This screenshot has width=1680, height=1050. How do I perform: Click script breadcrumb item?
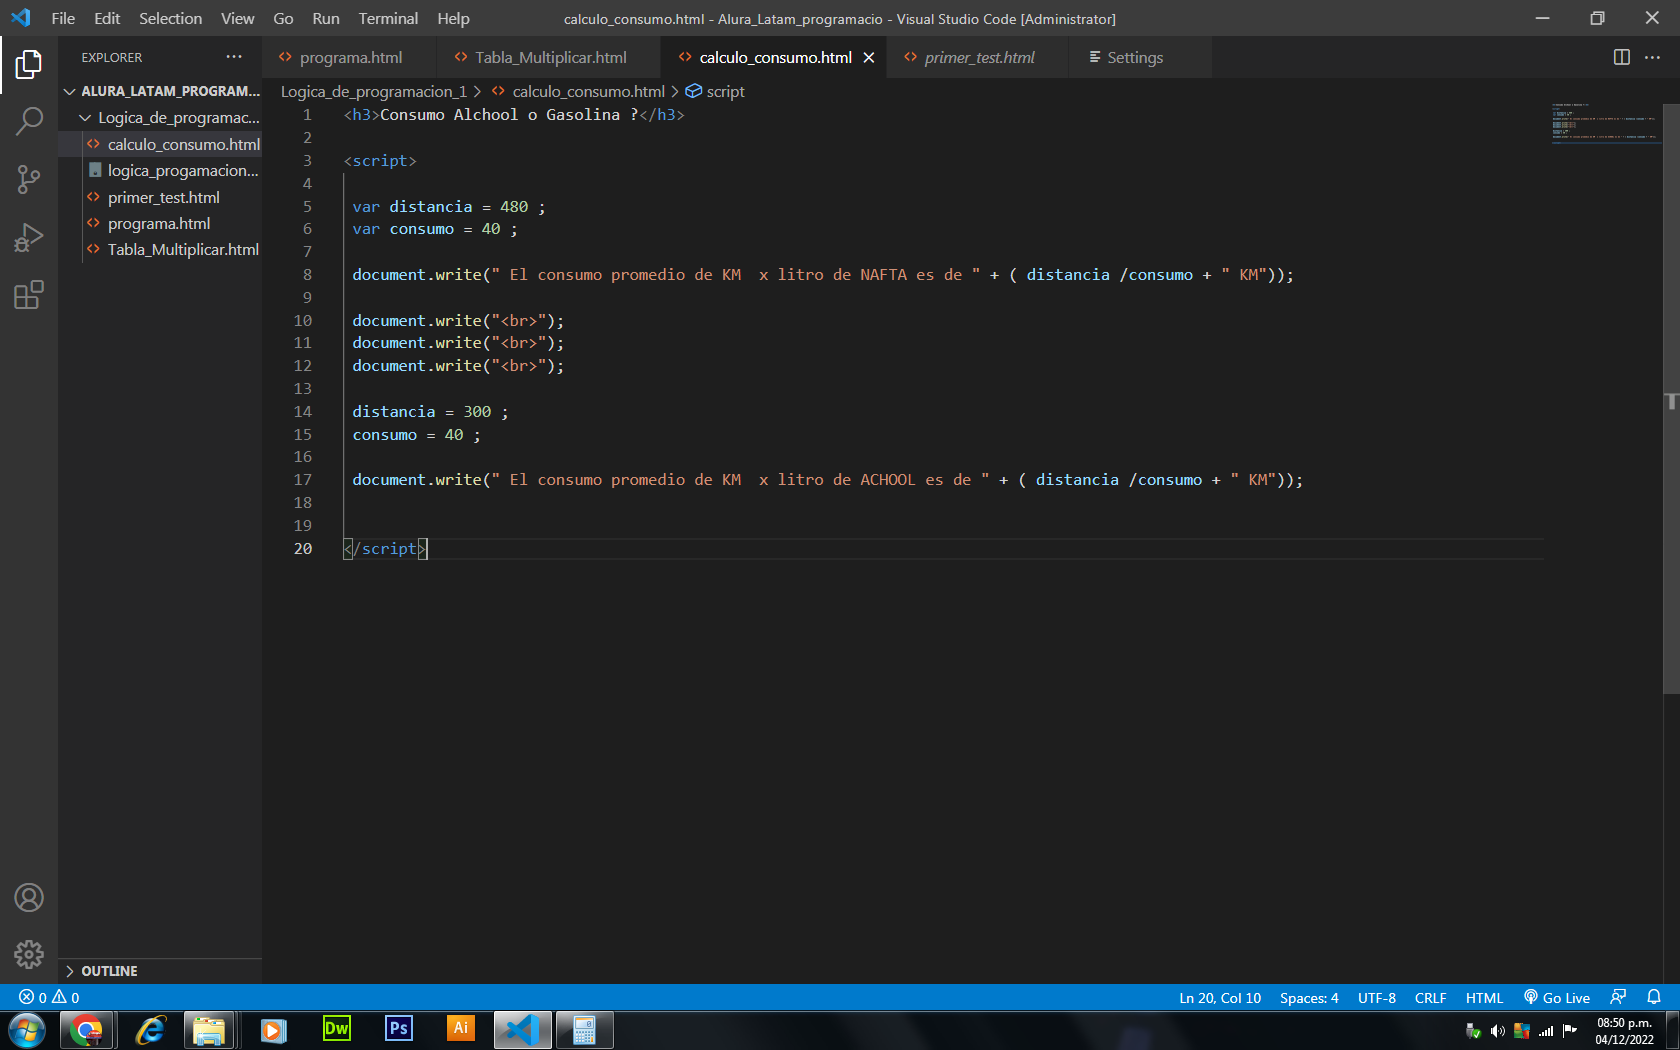coord(725,91)
